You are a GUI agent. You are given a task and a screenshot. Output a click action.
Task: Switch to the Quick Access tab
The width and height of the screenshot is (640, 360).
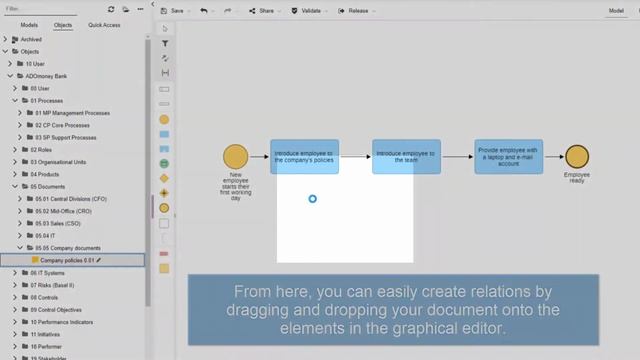104,25
